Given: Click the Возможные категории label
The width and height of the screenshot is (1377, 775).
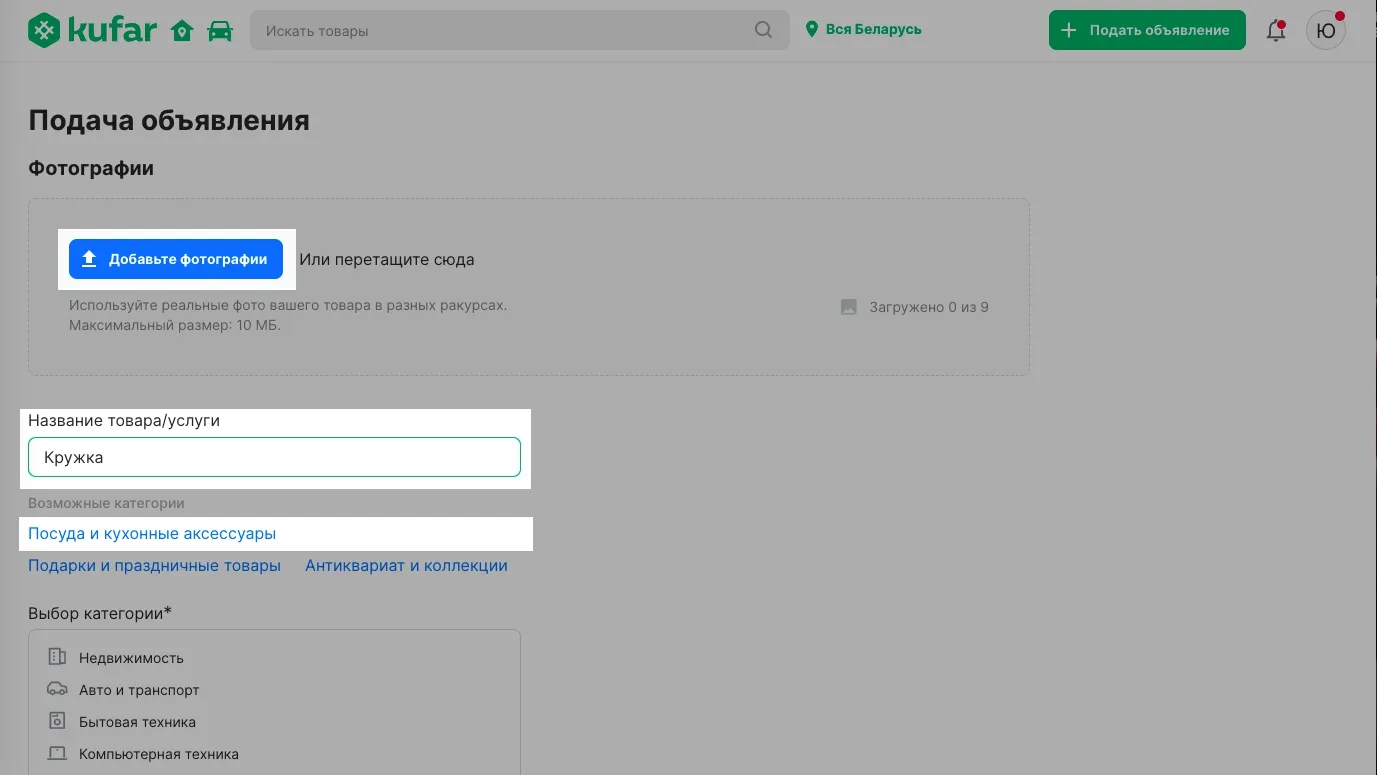Looking at the screenshot, I should coord(106,503).
